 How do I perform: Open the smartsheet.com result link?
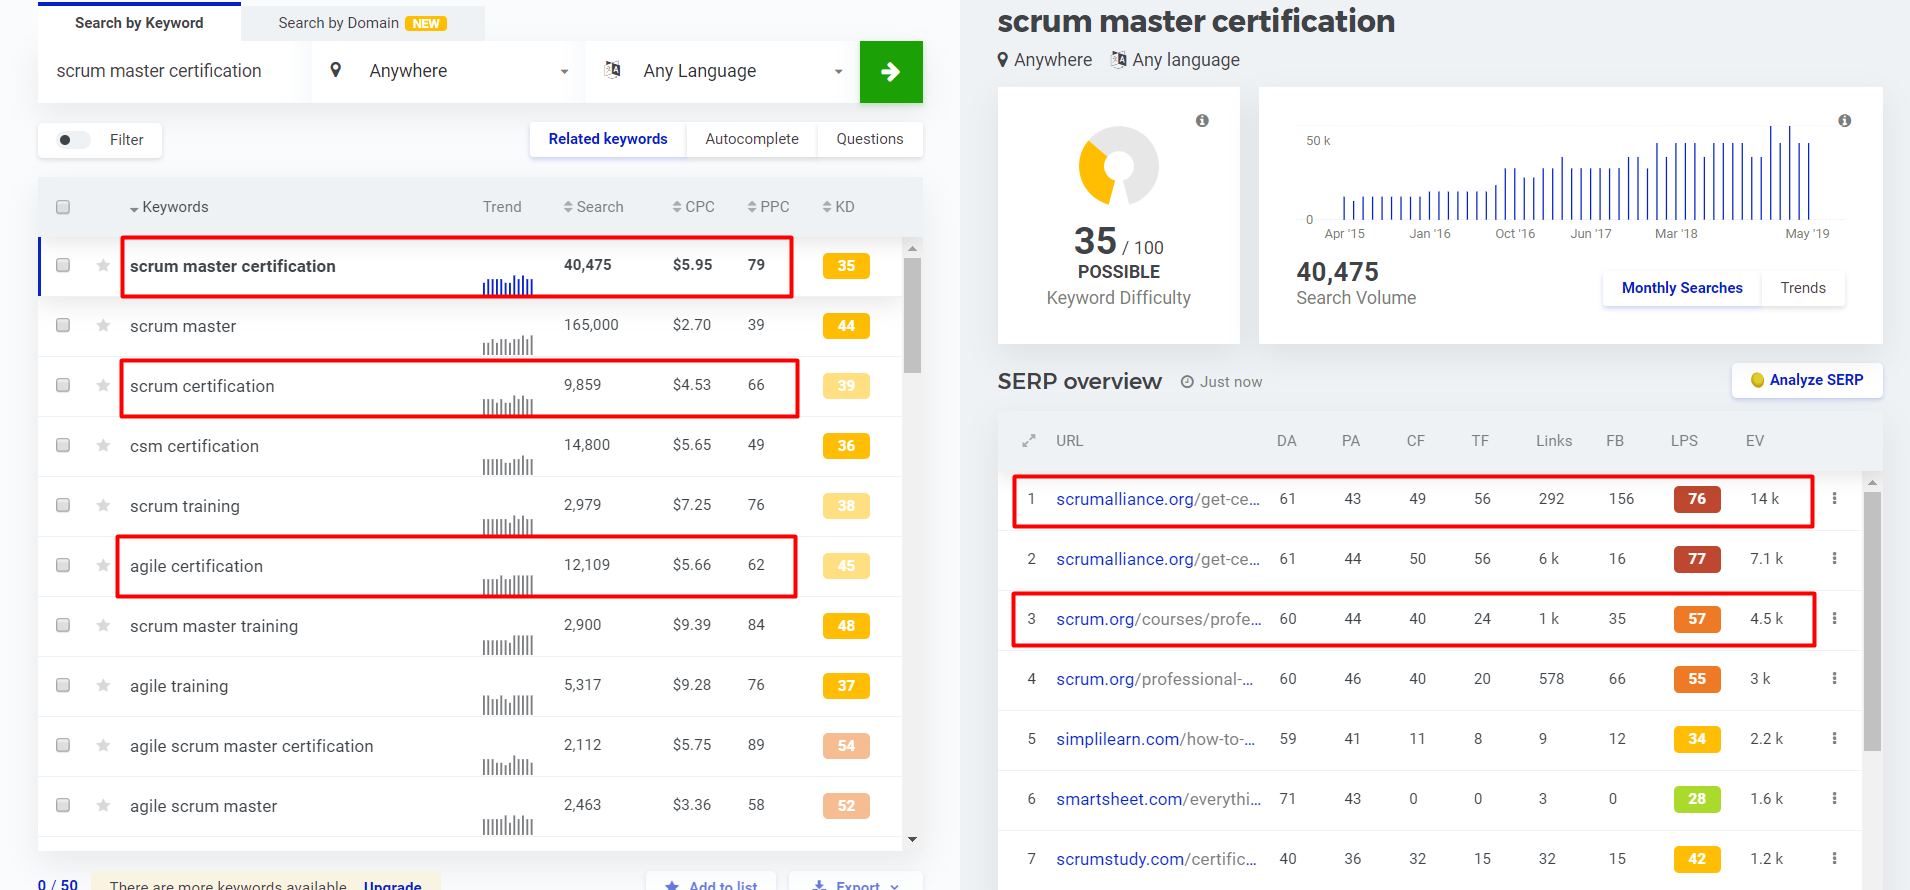[1157, 799]
